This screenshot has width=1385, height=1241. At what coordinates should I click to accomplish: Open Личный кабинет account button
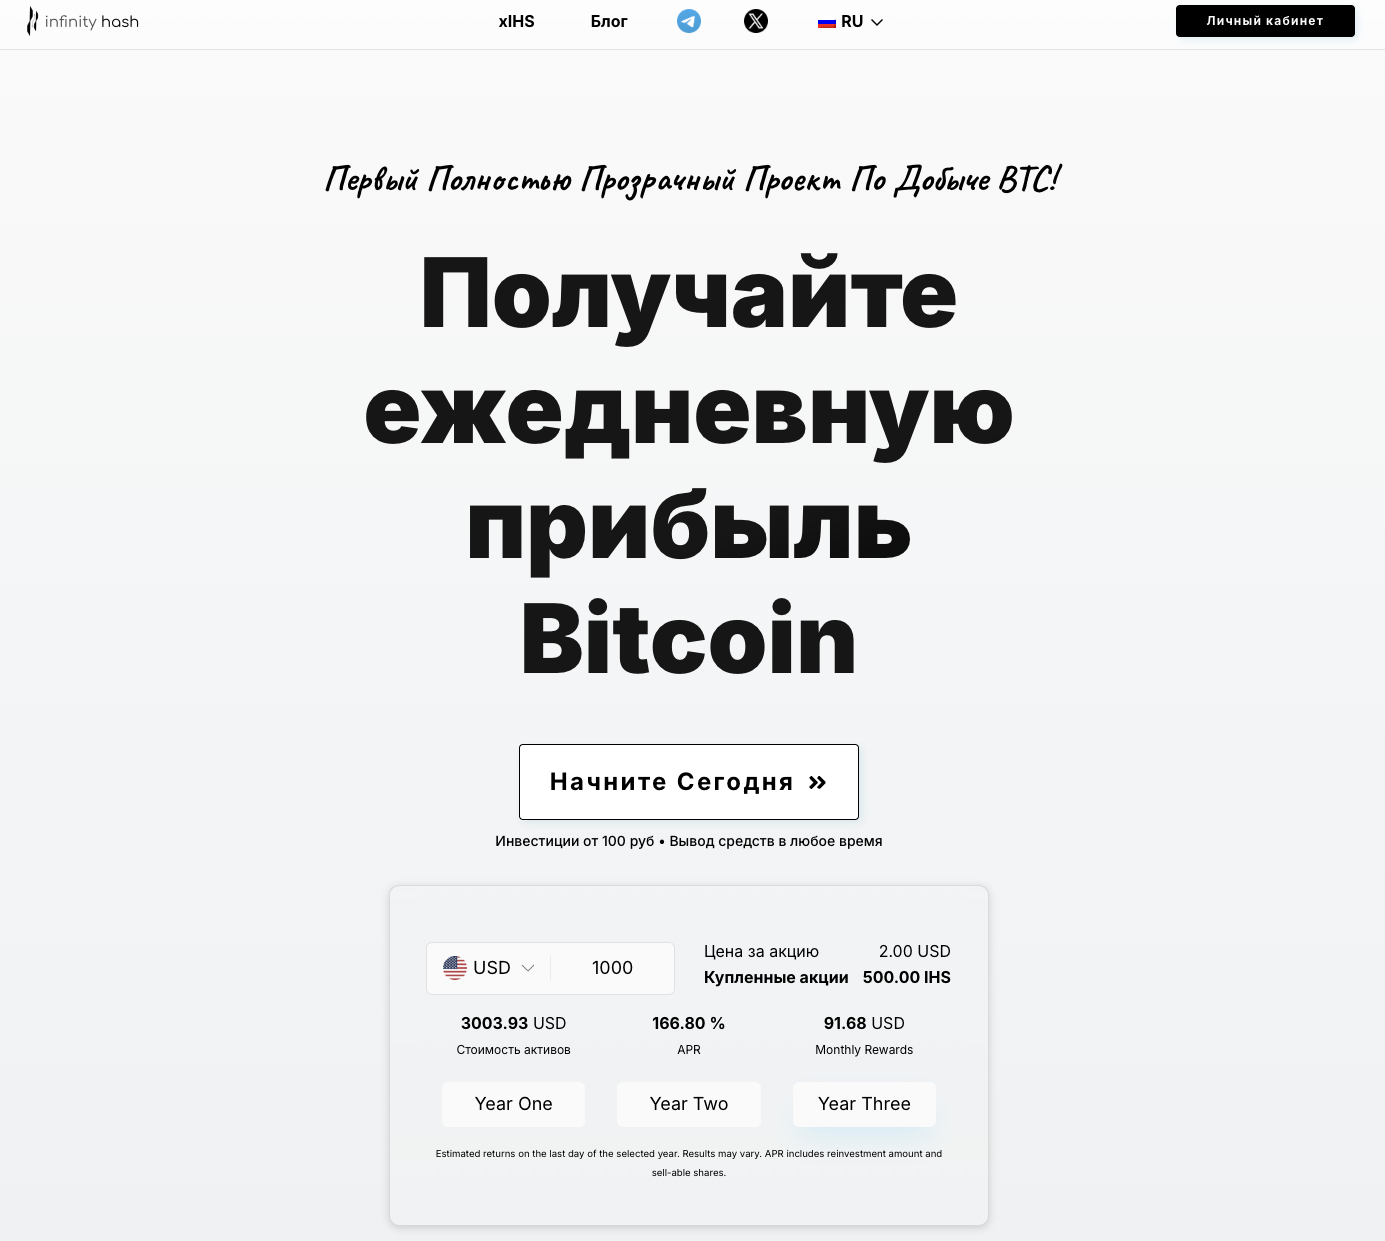tap(1265, 21)
